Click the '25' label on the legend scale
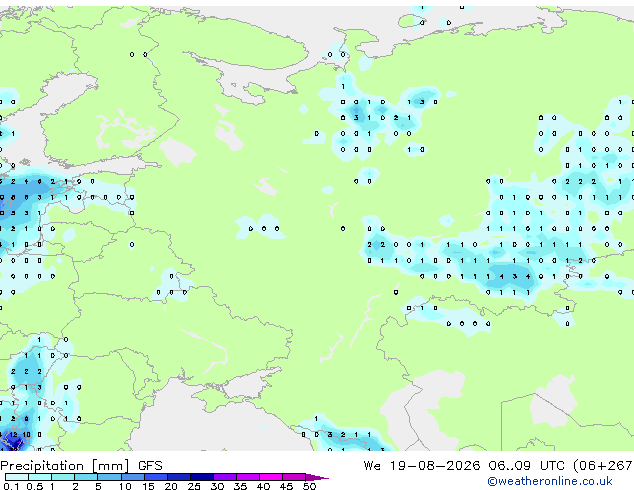Image resolution: width=634 pixels, height=490 pixels. coord(194,486)
